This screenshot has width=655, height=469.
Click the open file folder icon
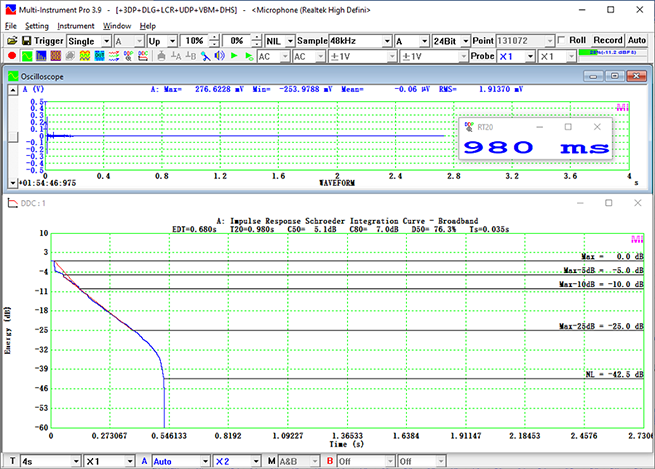click(12, 41)
